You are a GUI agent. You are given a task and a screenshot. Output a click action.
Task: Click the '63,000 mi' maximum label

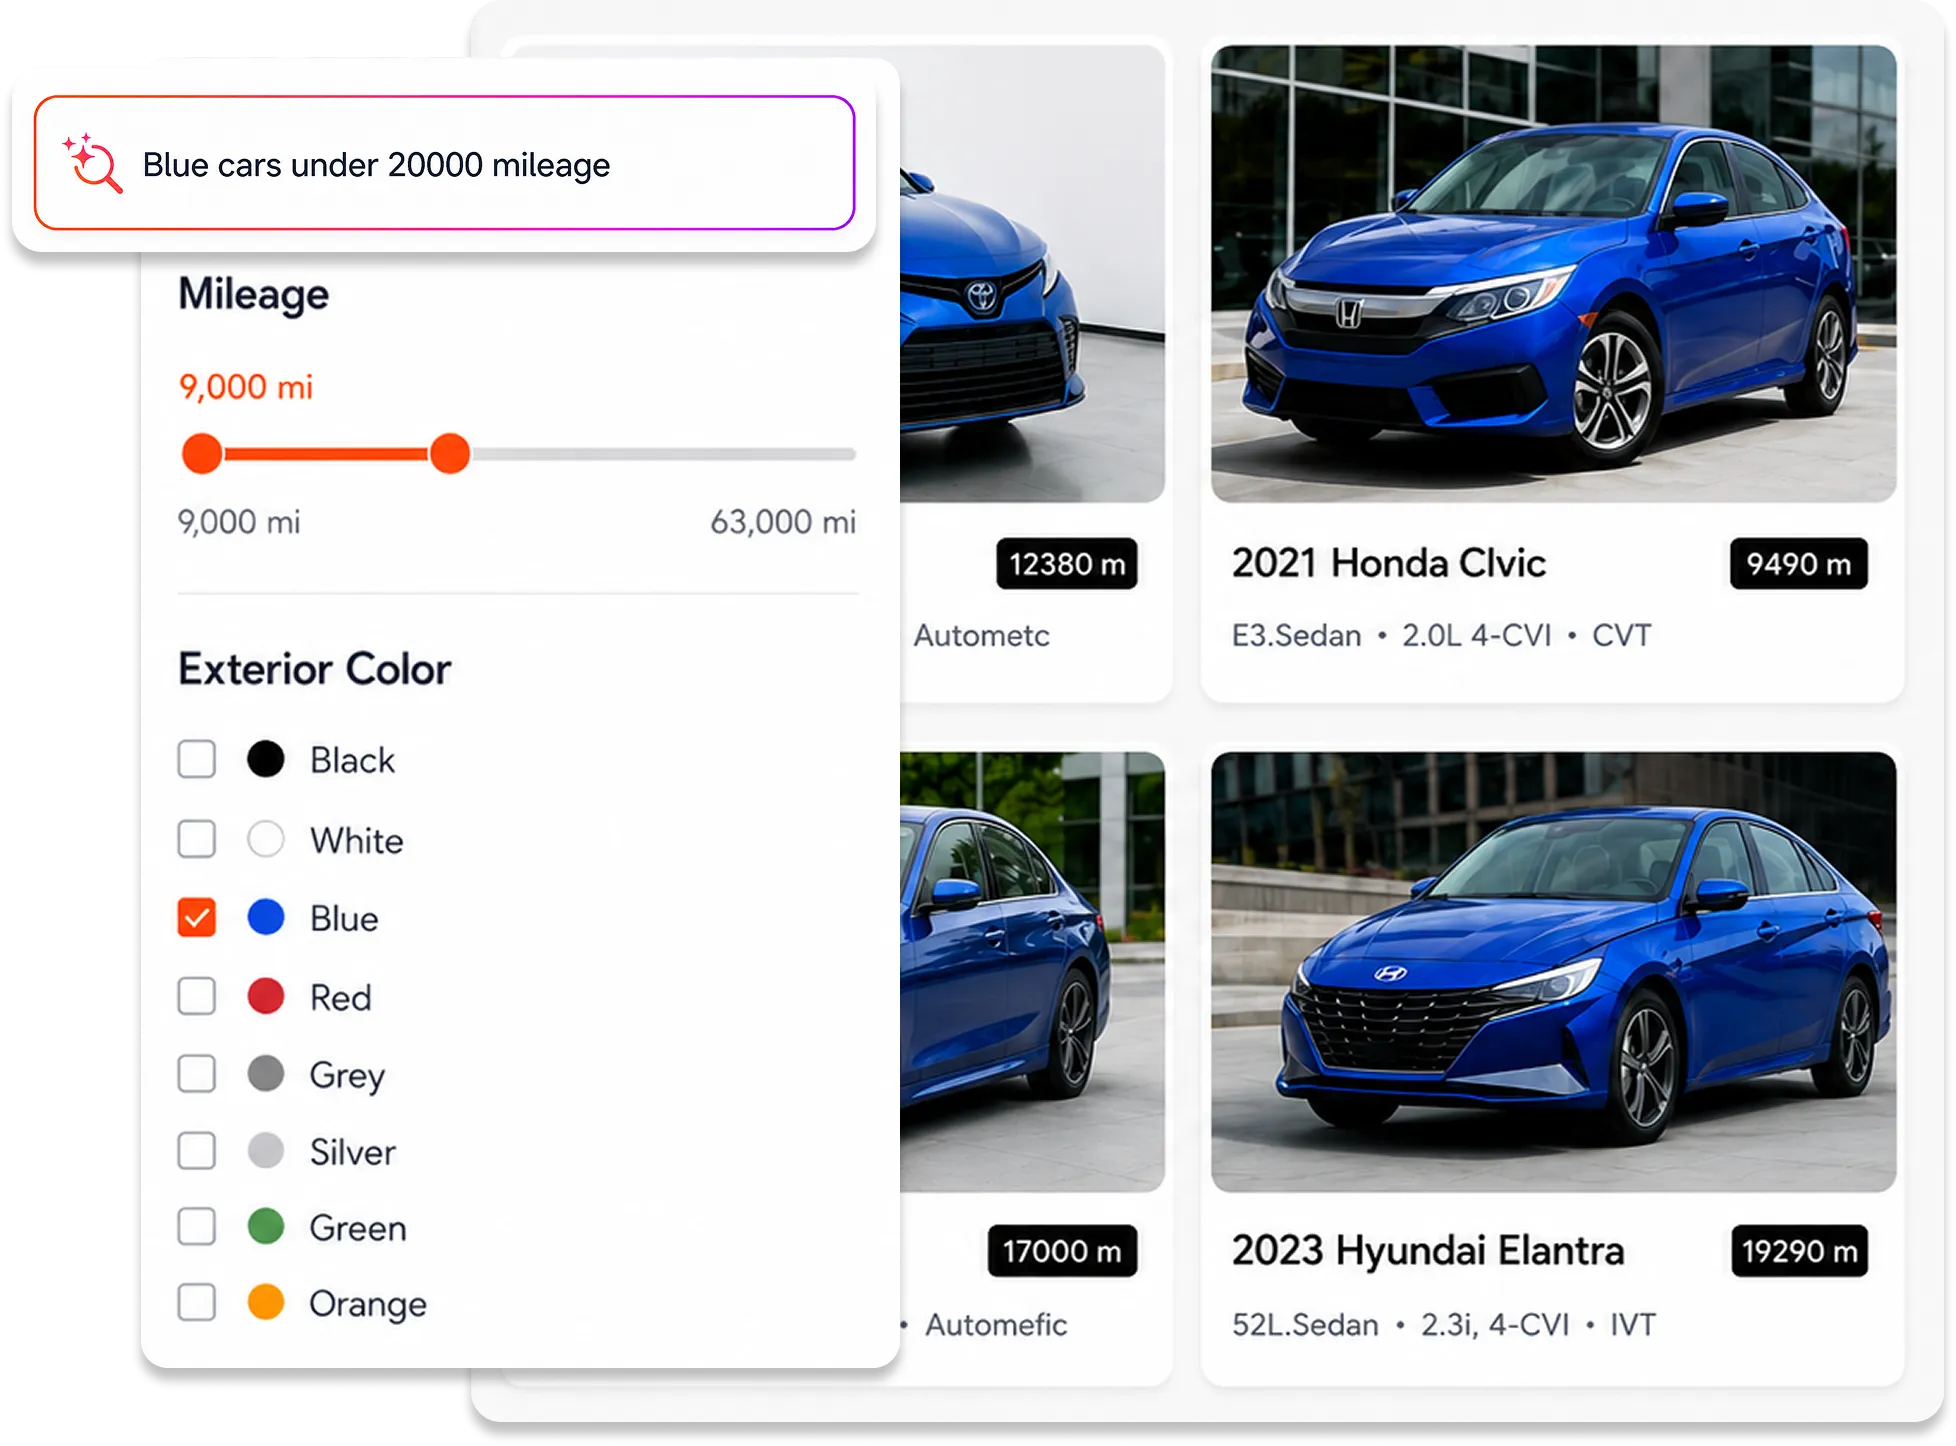click(783, 522)
